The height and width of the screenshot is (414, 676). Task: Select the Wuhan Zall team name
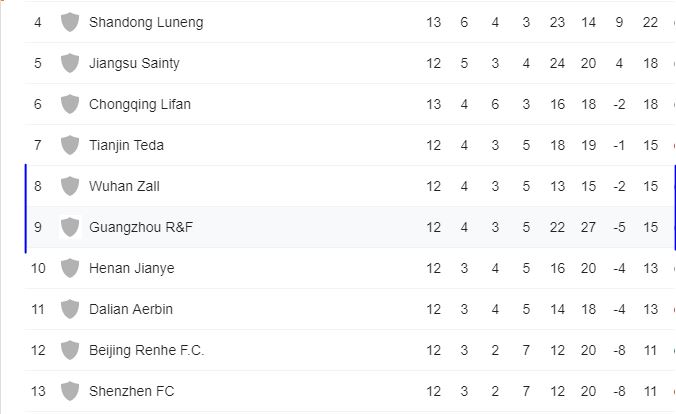[x=124, y=186]
